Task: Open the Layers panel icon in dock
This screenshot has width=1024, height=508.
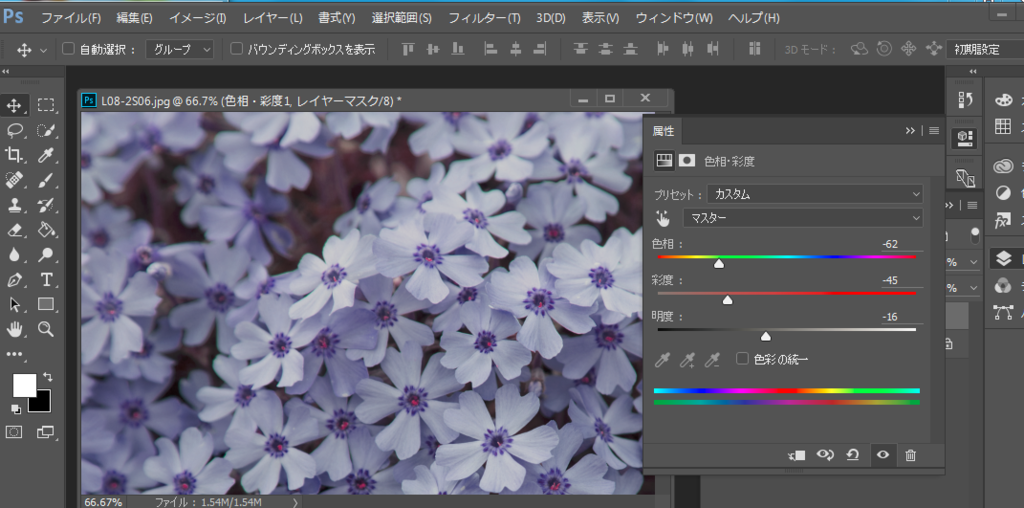Action: [1004, 259]
